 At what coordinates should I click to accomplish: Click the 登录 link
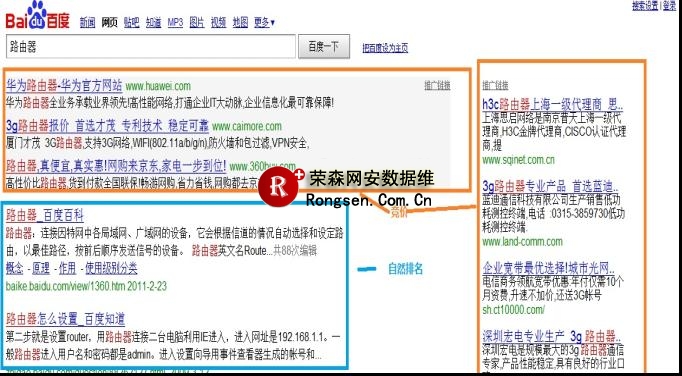670,6
